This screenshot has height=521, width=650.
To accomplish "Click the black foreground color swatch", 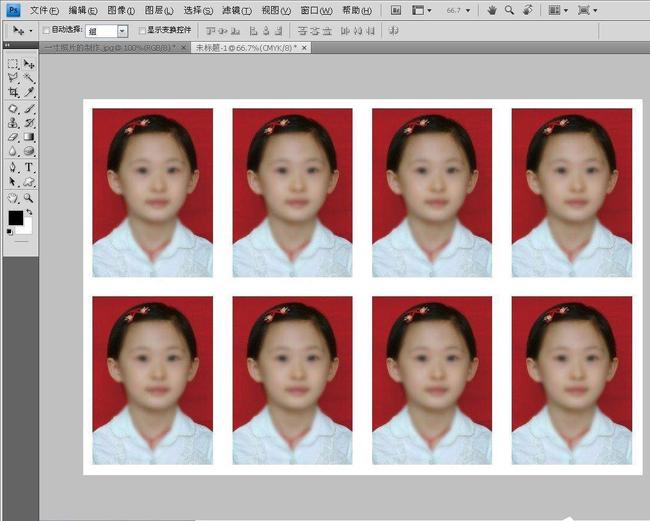I will tap(15, 218).
